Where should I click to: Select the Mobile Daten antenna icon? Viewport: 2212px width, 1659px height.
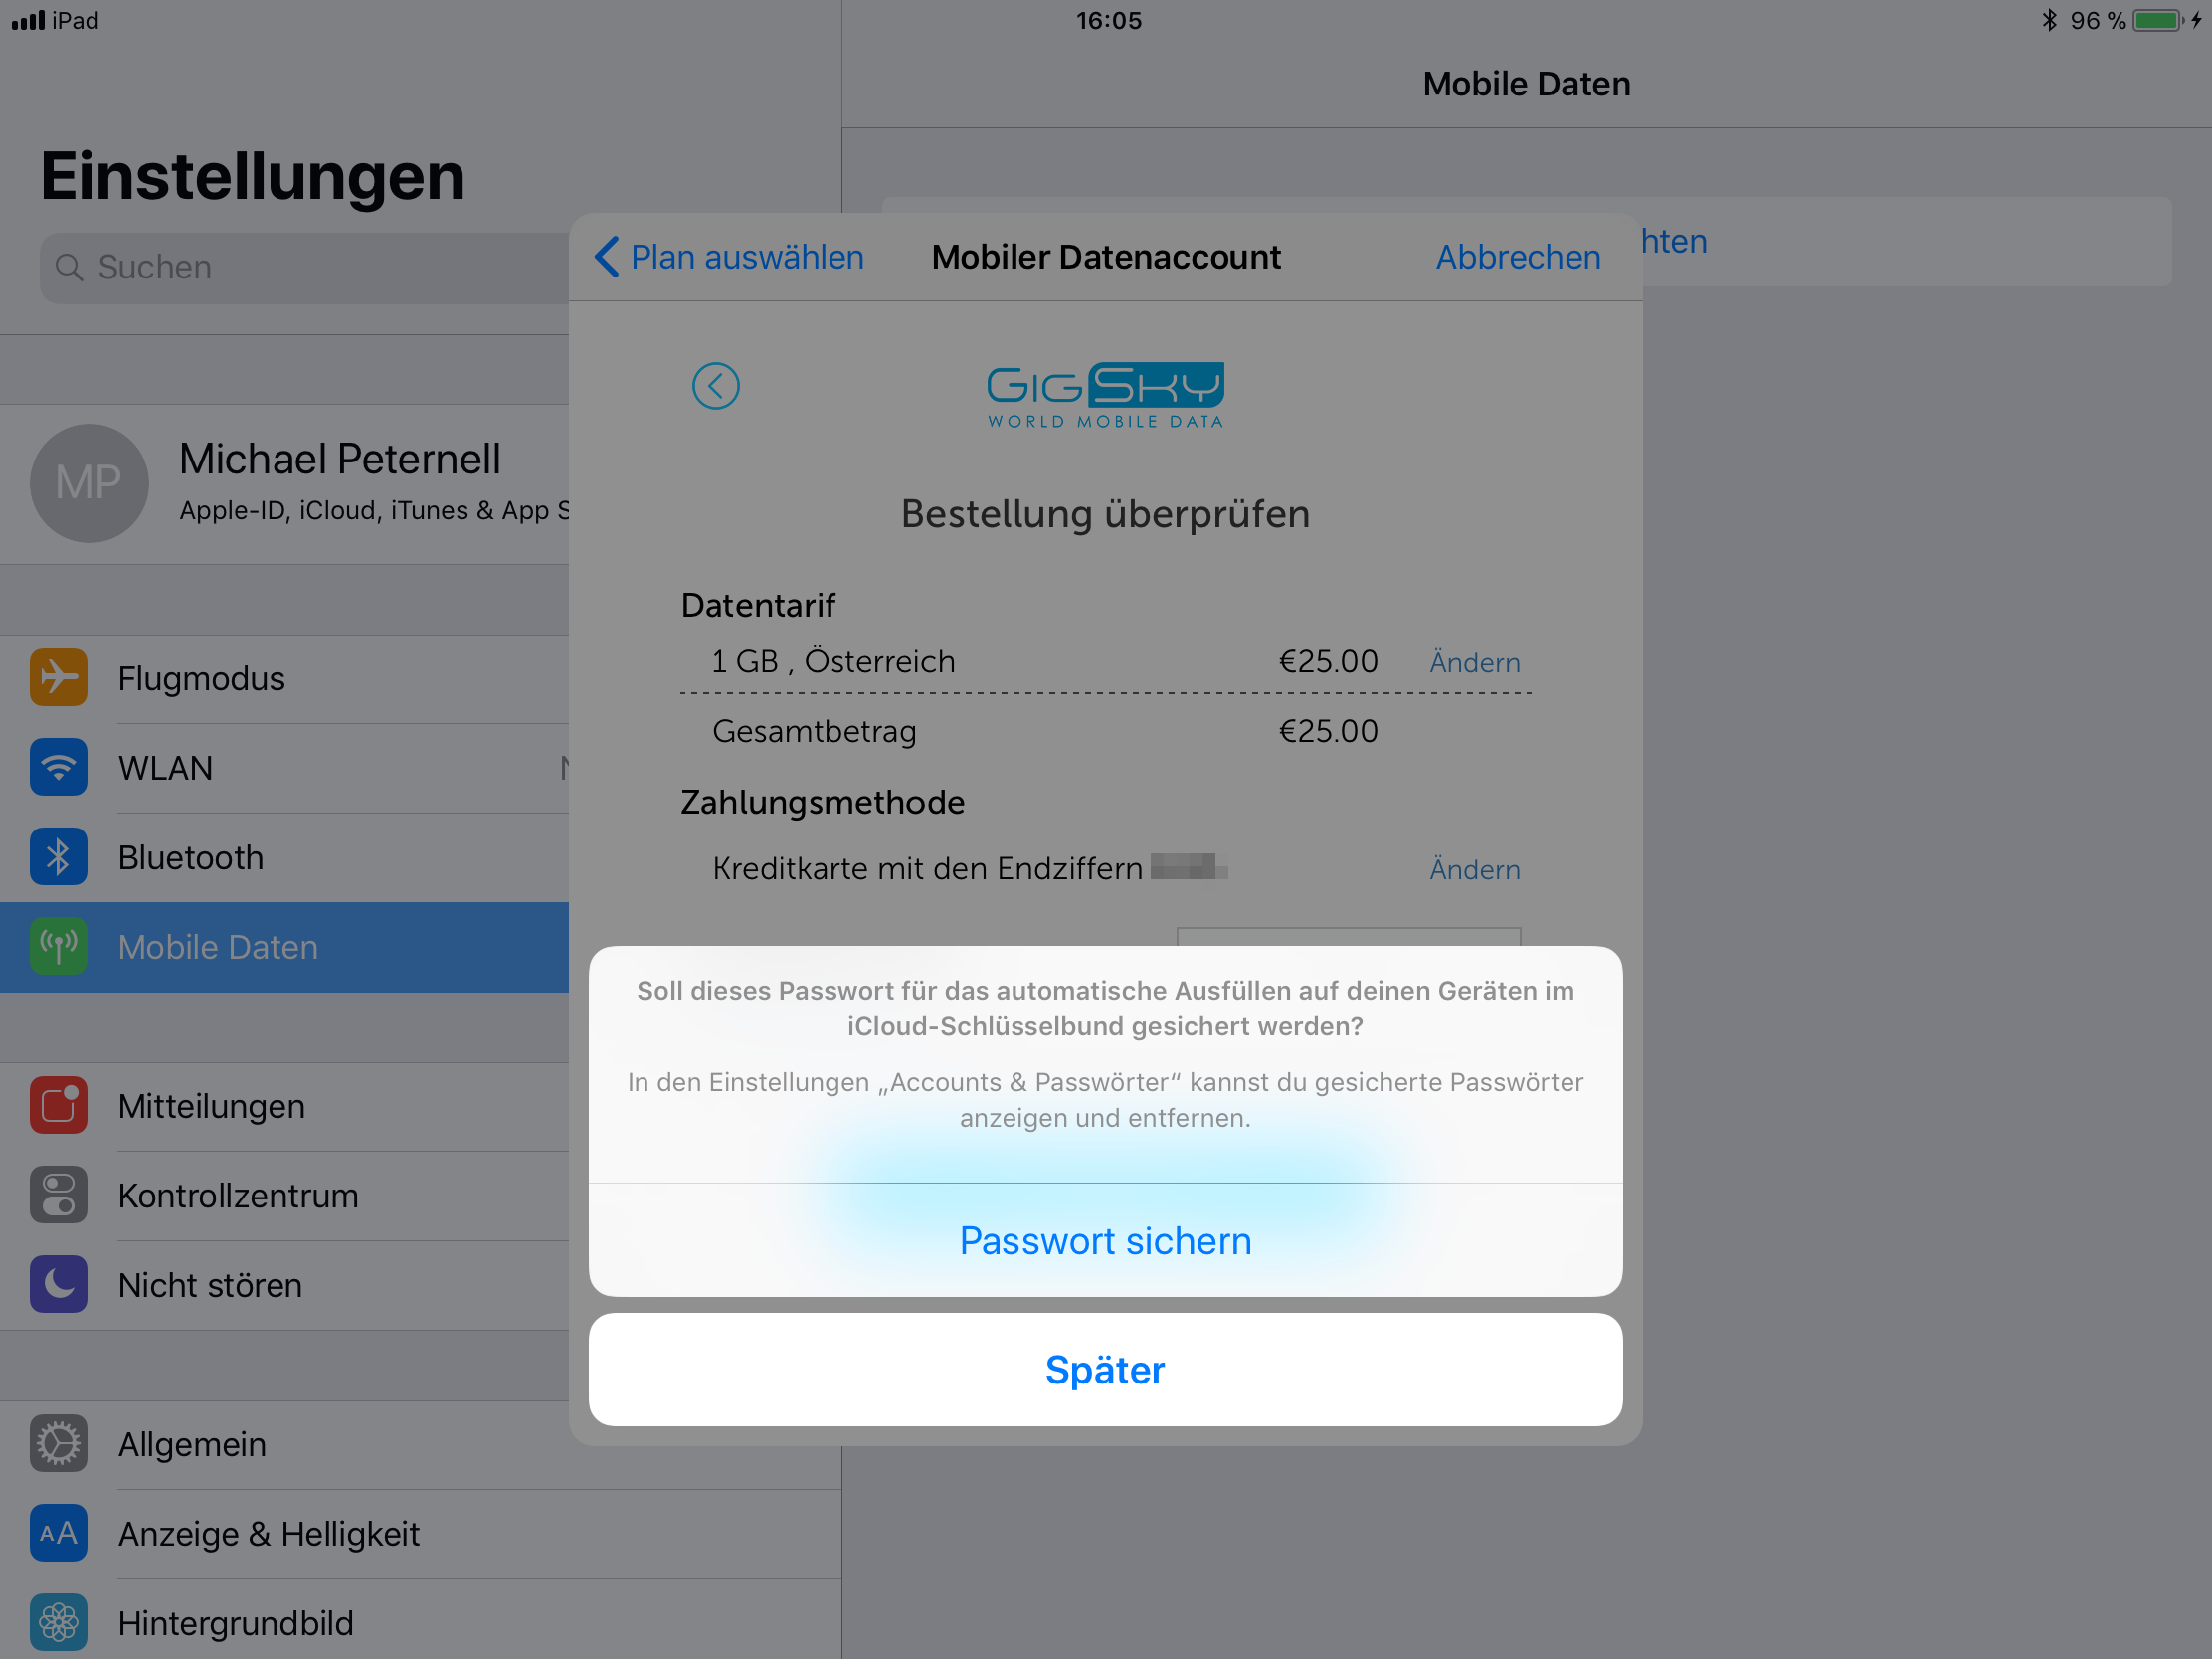pos(58,946)
